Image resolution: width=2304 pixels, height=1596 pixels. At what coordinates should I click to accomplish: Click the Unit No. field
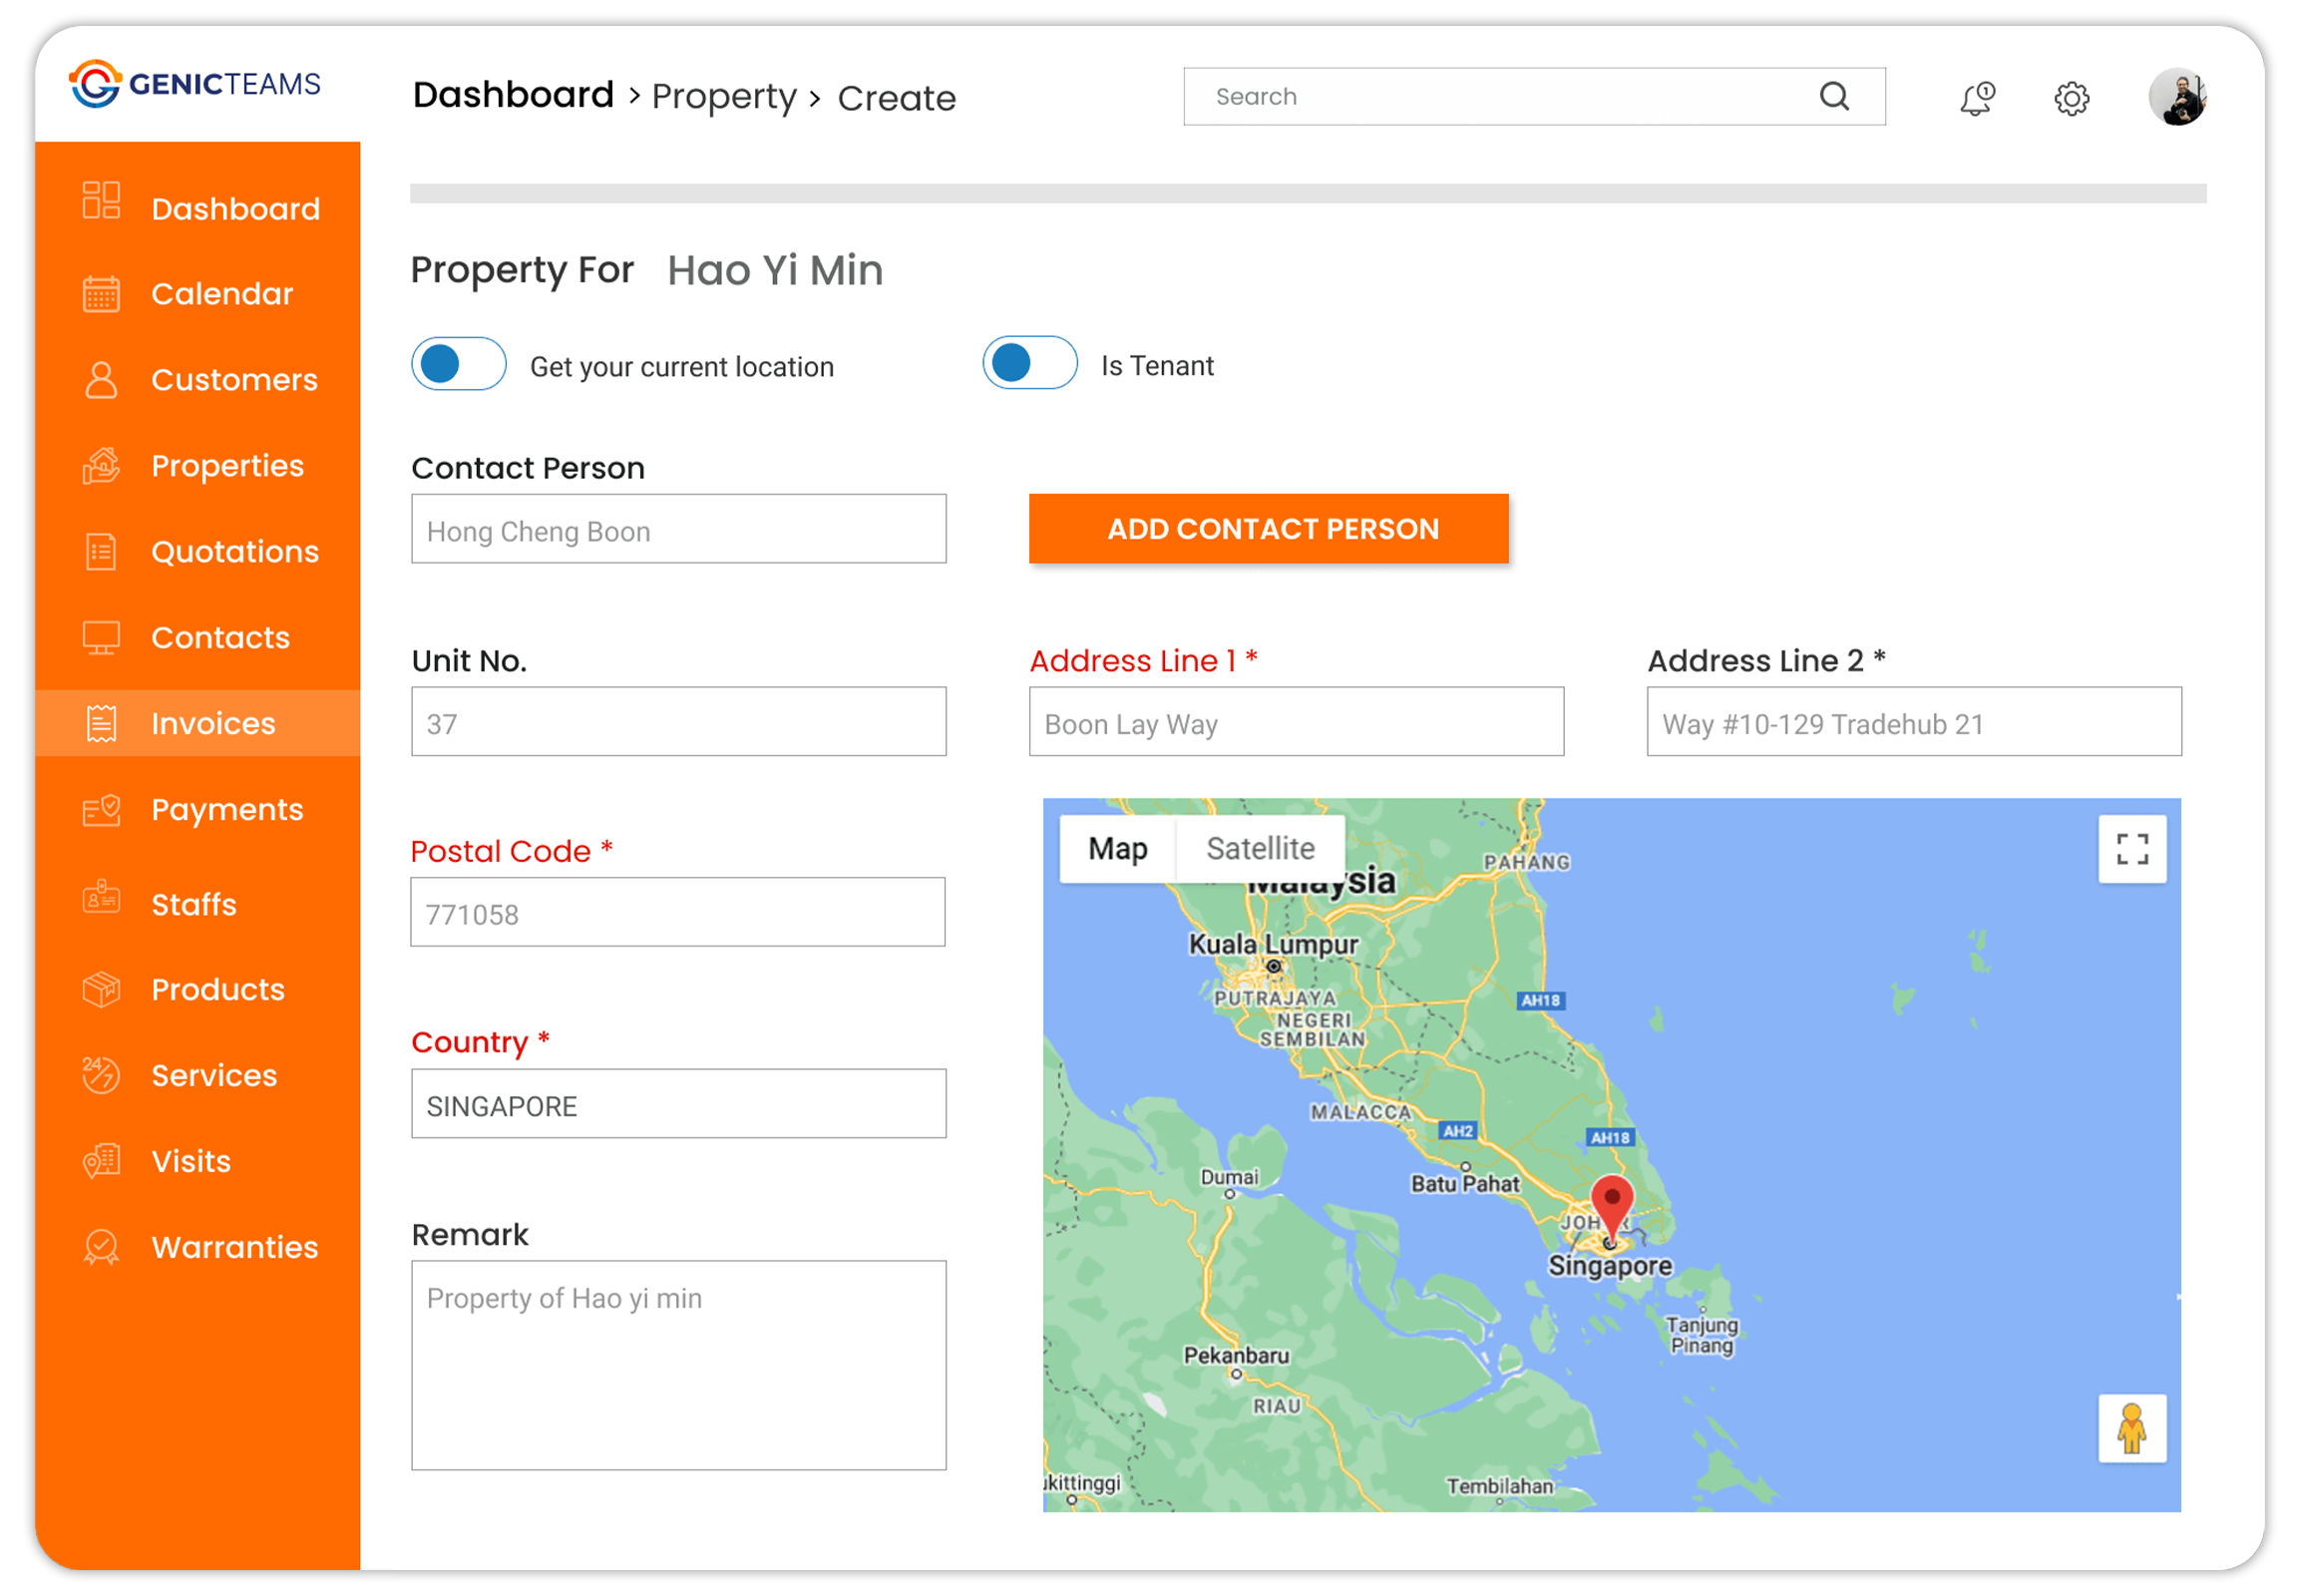[x=679, y=722]
